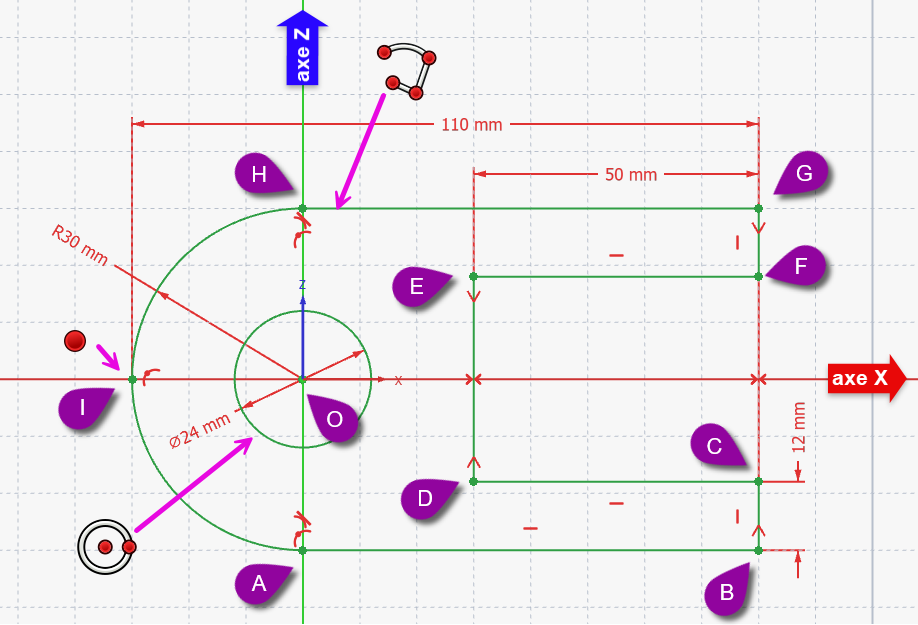Click the purple marker labeled G
Screen dimensions: 918x625
pyautogui.click(x=803, y=173)
